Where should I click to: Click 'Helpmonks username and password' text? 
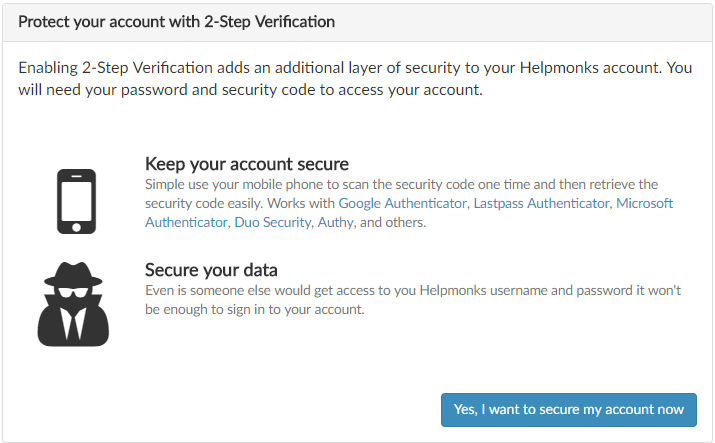tap(500, 290)
